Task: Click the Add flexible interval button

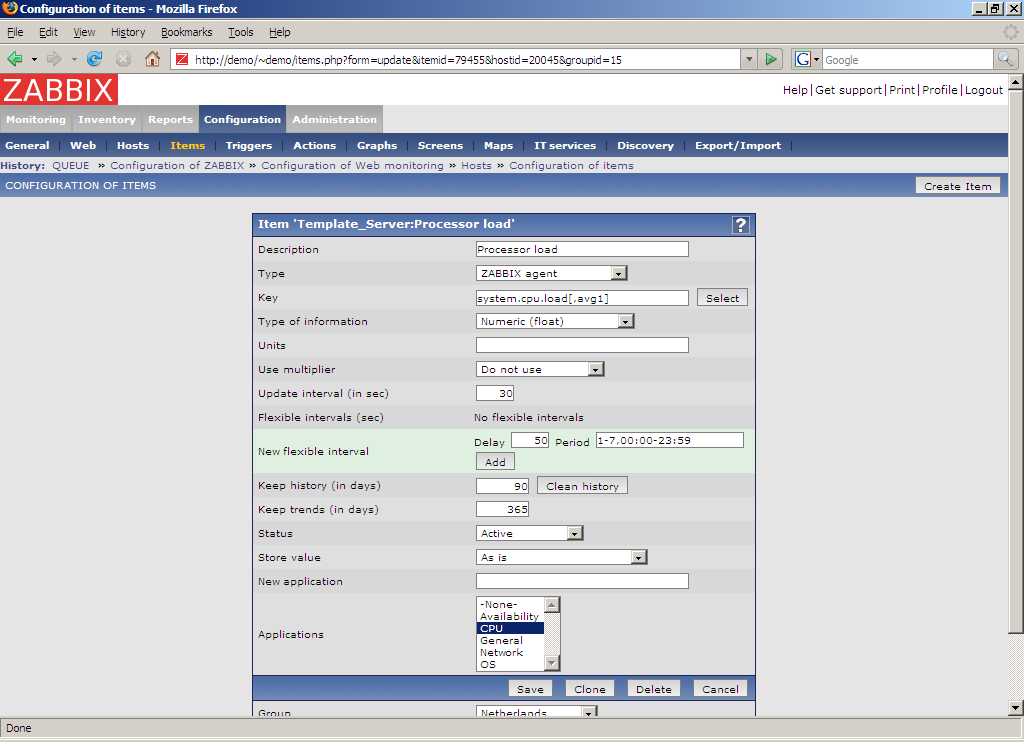Action: point(495,462)
